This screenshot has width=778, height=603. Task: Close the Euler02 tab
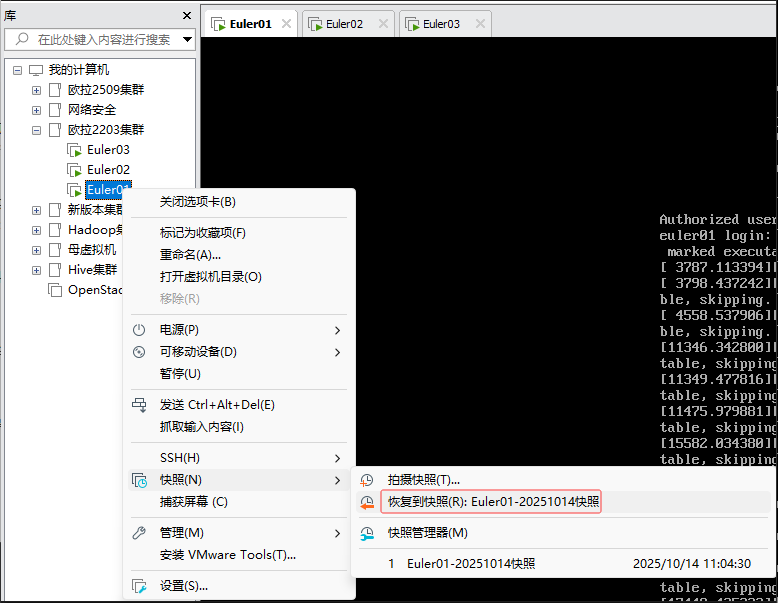point(383,23)
